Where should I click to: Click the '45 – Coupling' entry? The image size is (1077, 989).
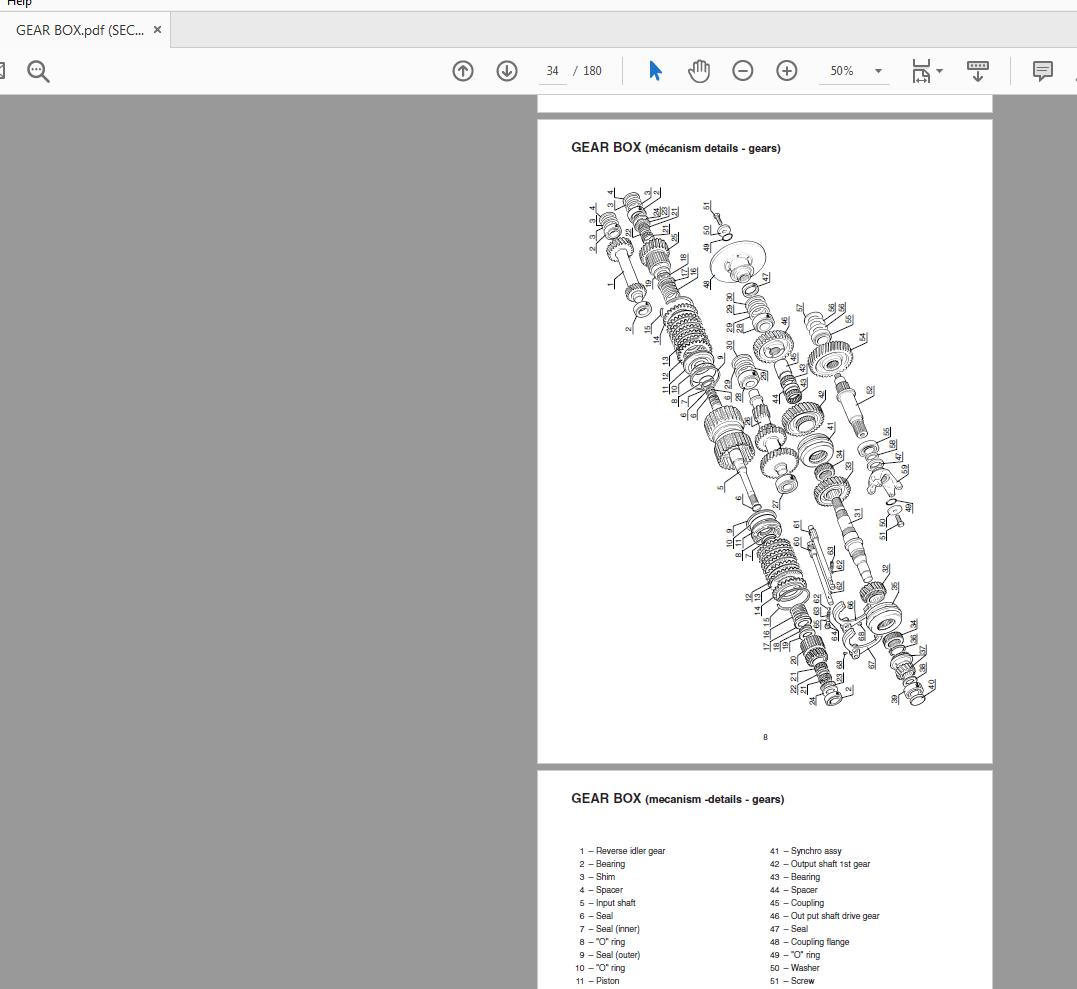(797, 903)
